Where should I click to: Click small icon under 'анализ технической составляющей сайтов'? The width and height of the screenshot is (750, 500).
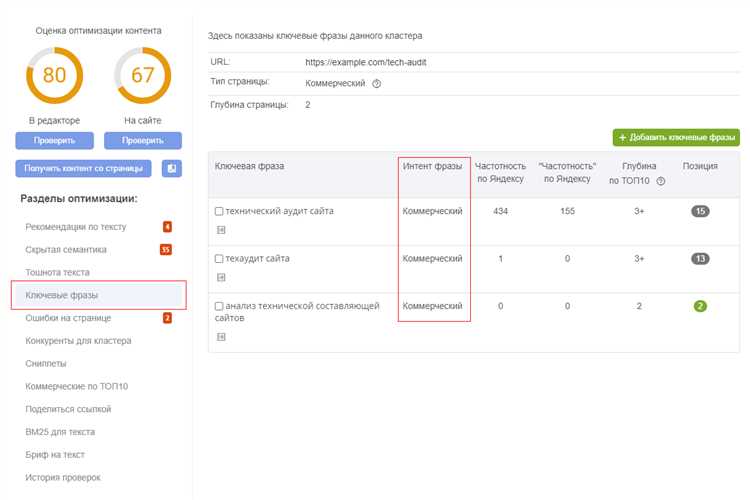220,337
